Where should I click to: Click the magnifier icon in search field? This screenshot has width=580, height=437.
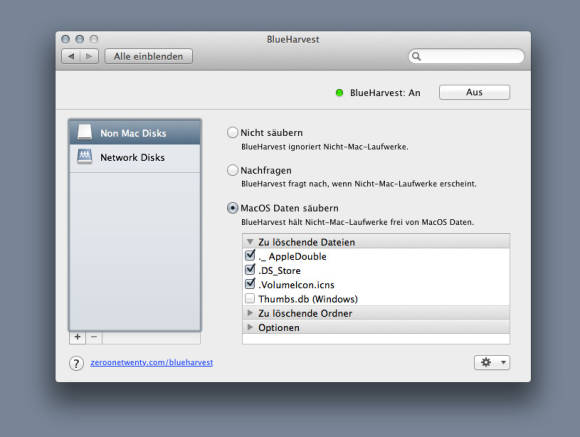tap(416, 56)
